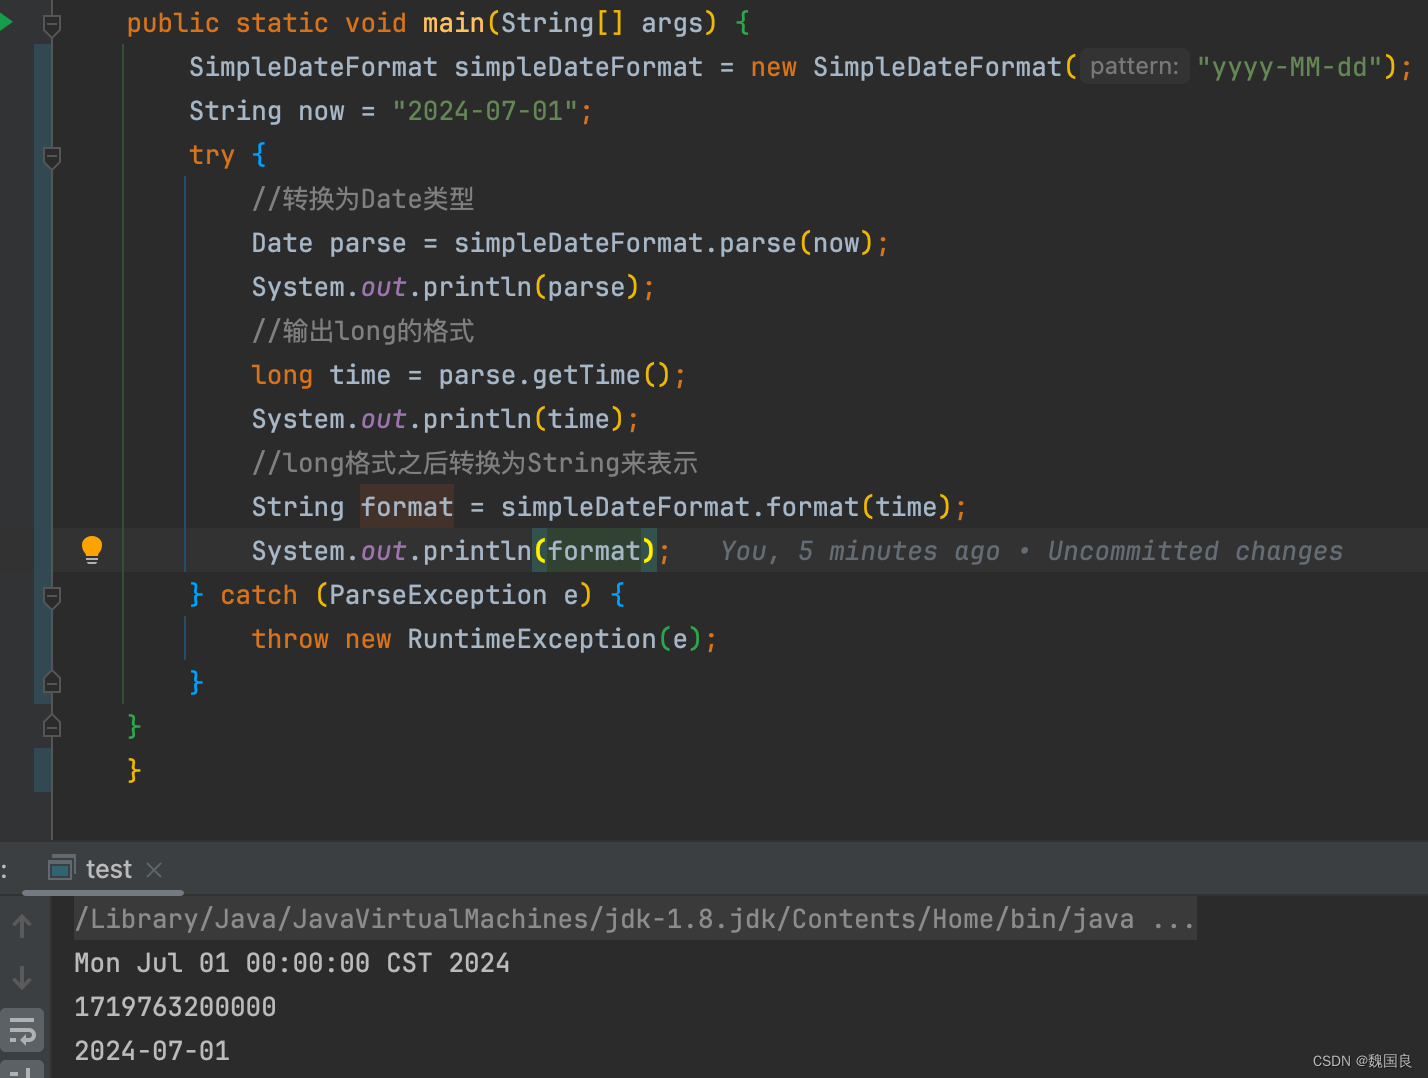
Task: Click the console window icon on the test tab
Action: point(61,868)
